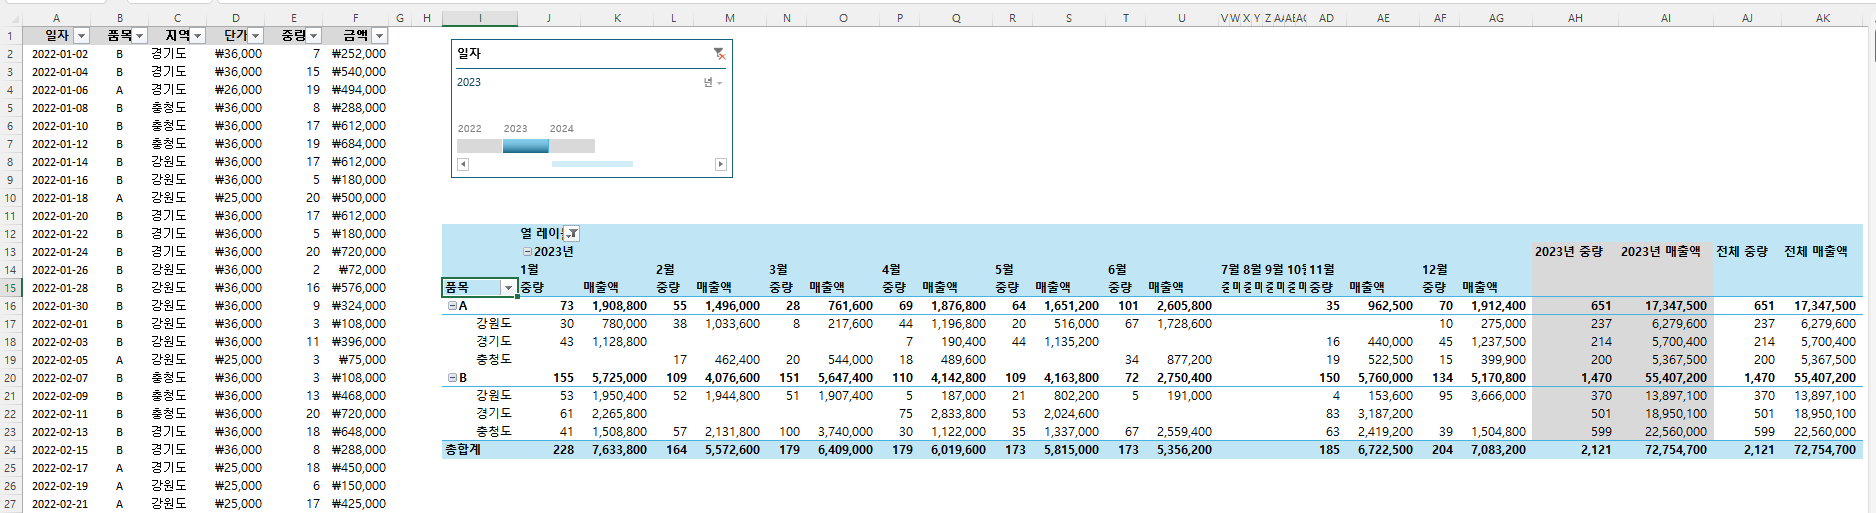Select column AK header
1876x513 pixels.
click(1823, 18)
